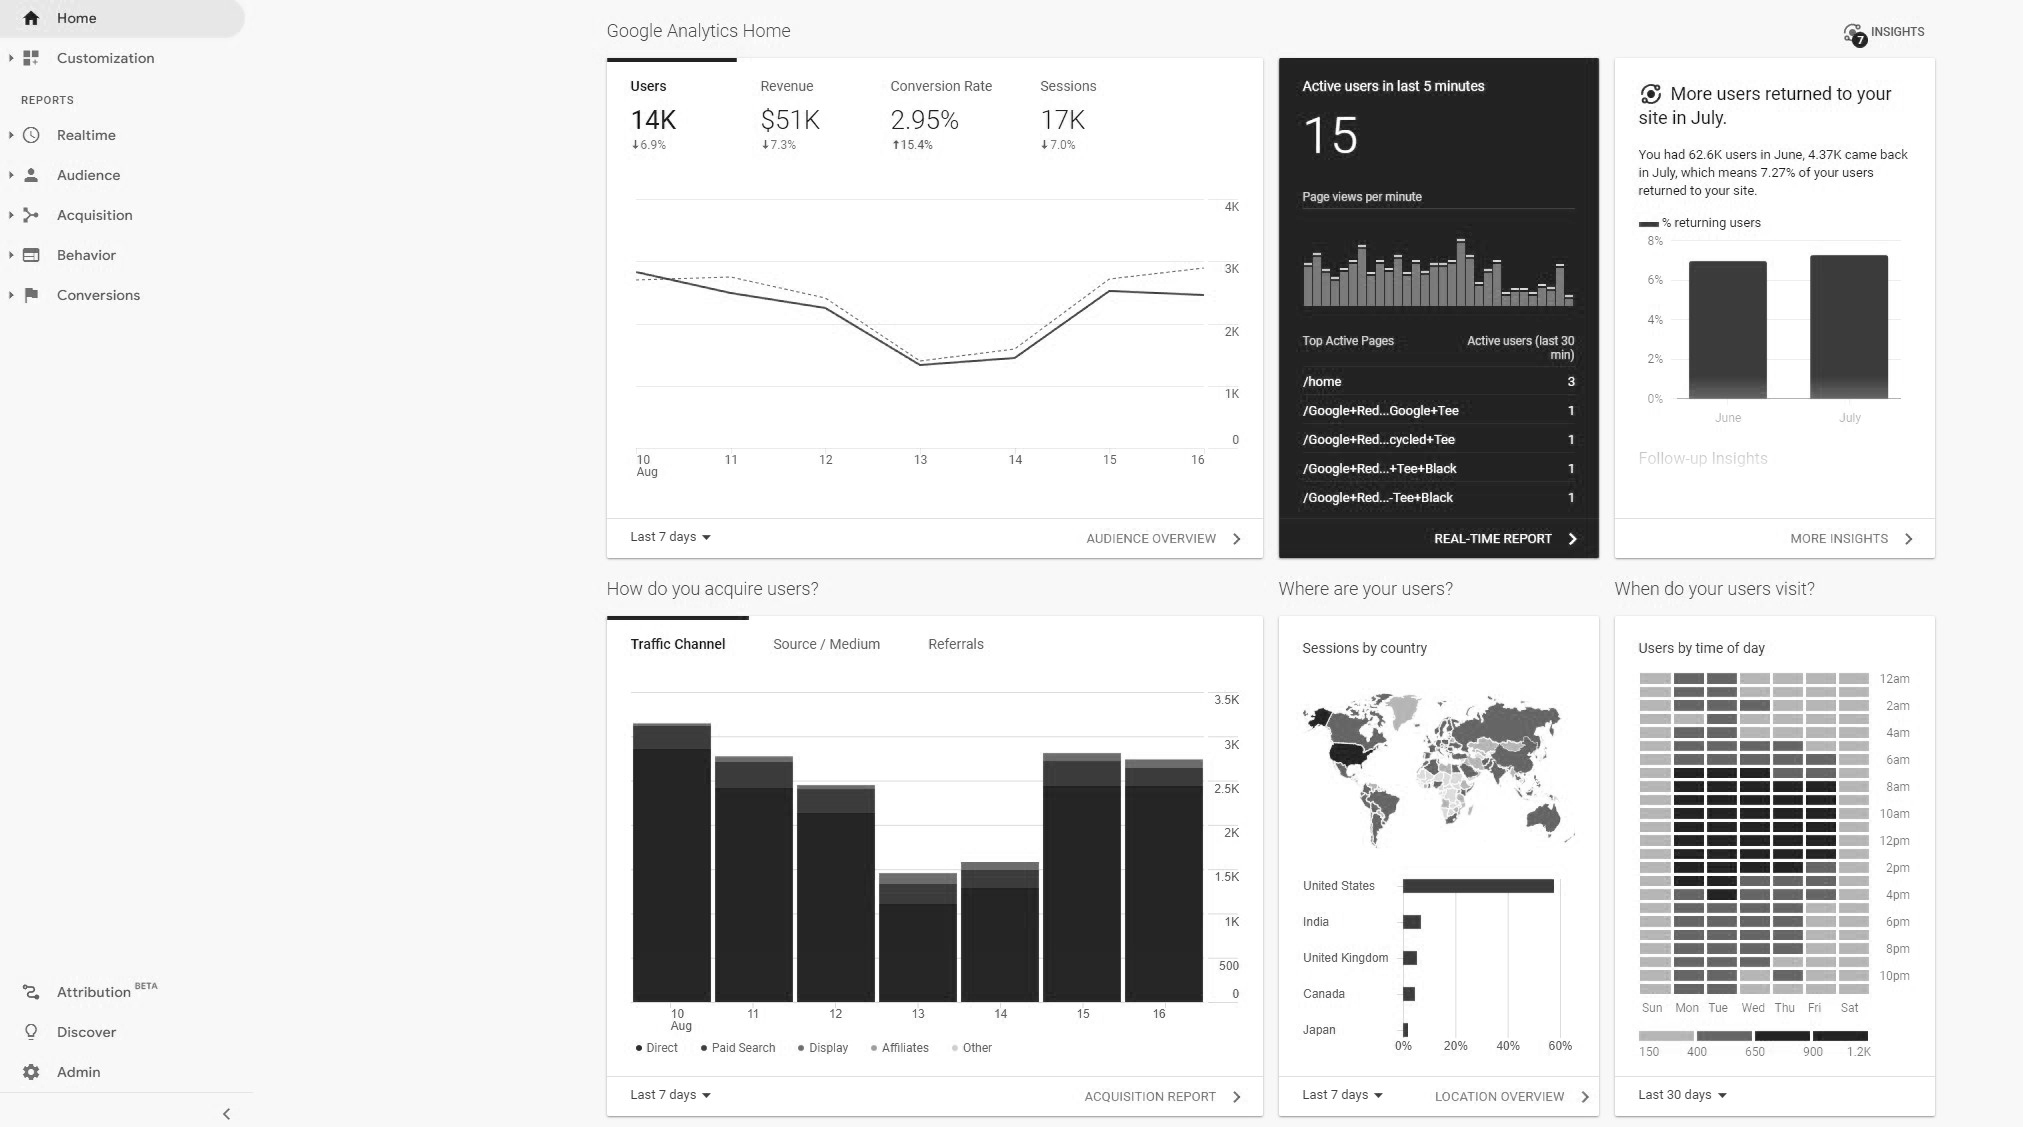The height and width of the screenshot is (1127, 2023).
Task: Open the Location Overview link
Action: coord(1499,1097)
